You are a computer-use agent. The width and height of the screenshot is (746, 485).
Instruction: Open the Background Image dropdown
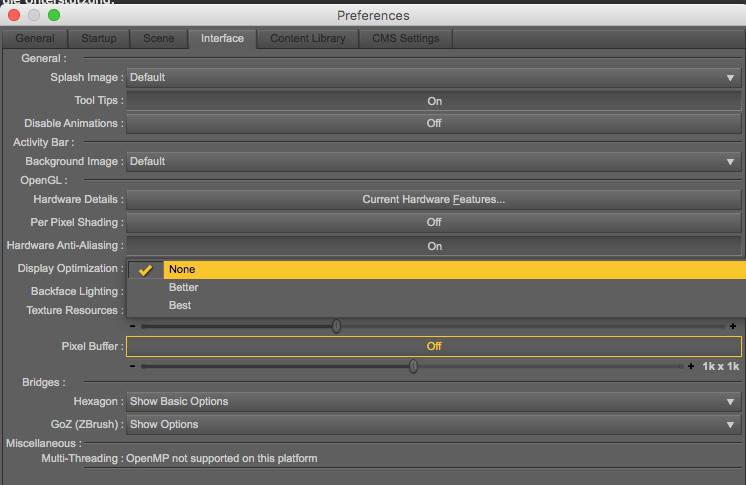pyautogui.click(x=434, y=161)
